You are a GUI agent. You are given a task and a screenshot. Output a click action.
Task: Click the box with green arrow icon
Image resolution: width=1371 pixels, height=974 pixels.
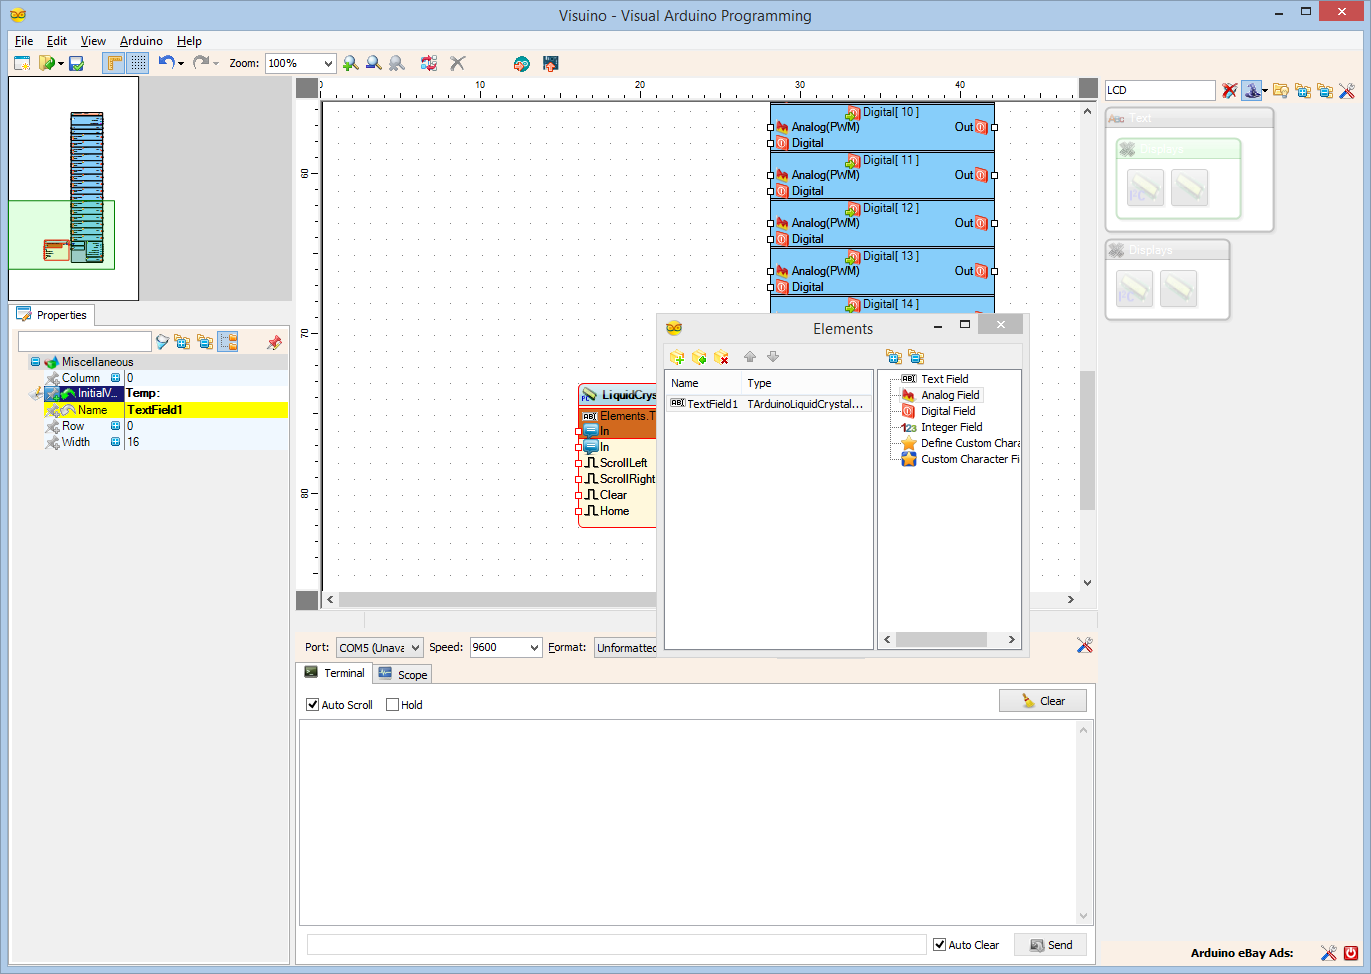pyautogui.click(x=699, y=357)
